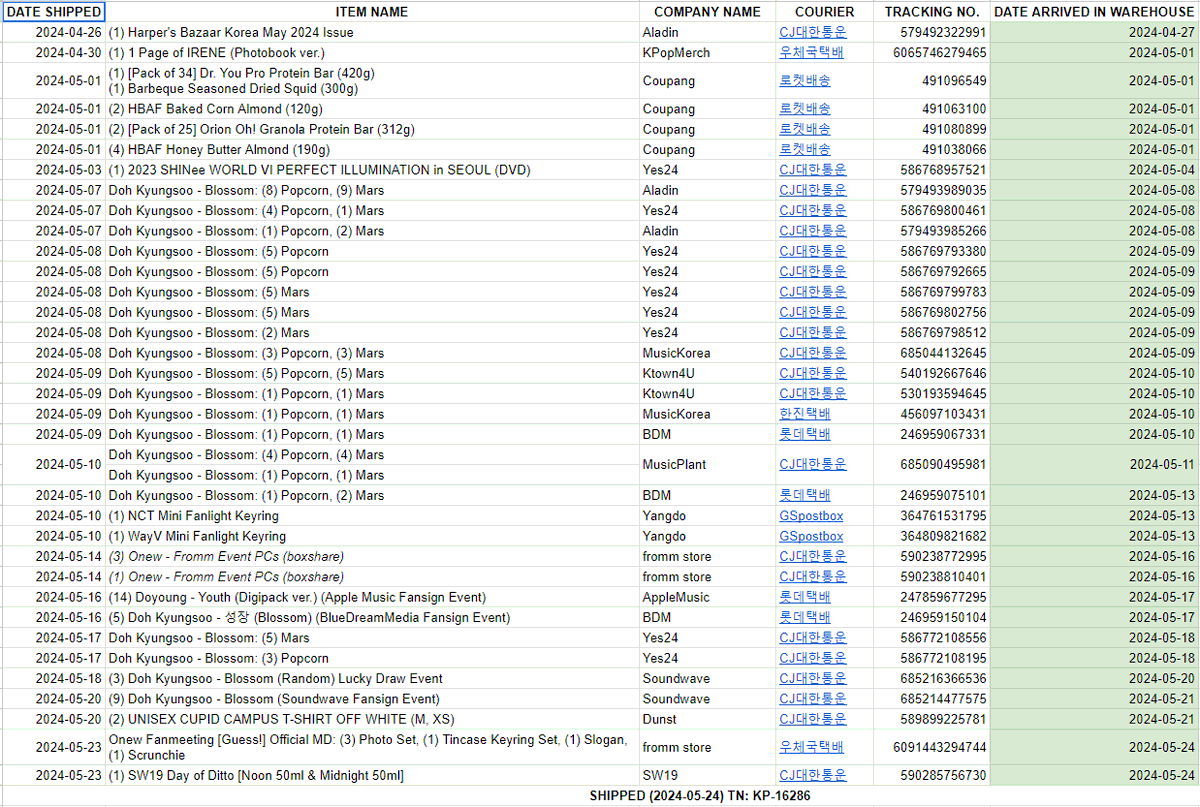Image resolution: width=1200 pixels, height=807 pixels.
Task: Open the courier link in the SW19 row
Action: point(812,775)
